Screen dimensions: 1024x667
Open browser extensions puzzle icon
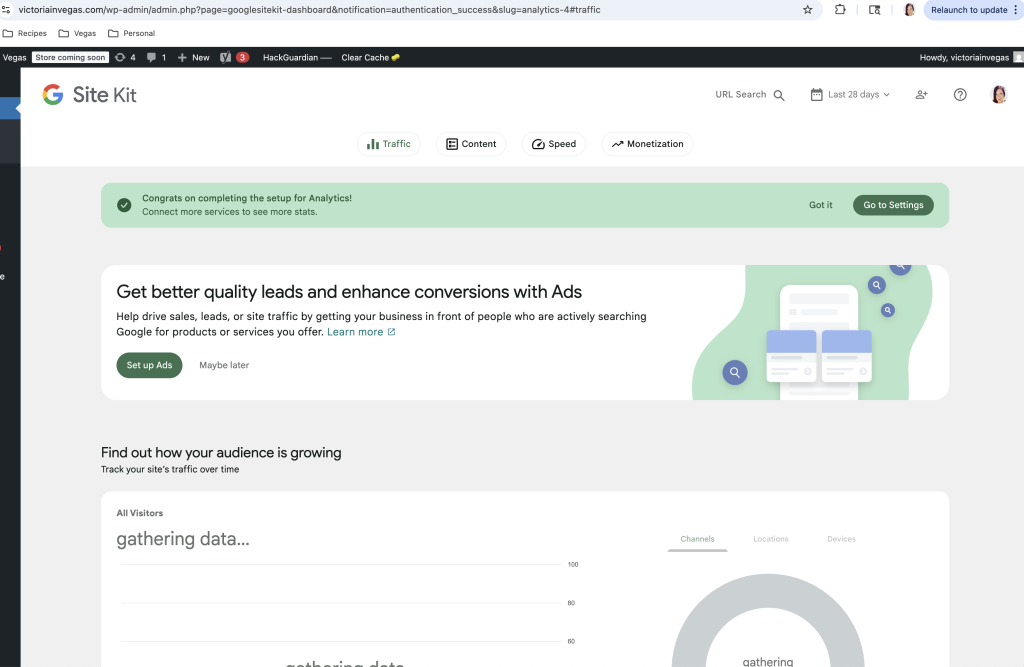840,10
